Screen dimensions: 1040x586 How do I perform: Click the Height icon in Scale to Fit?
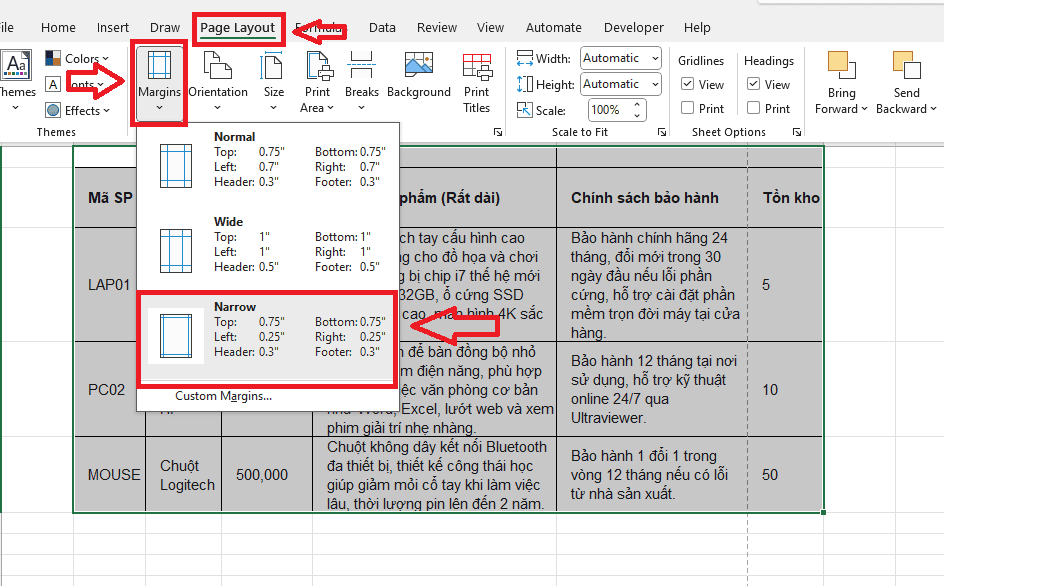[x=525, y=84]
